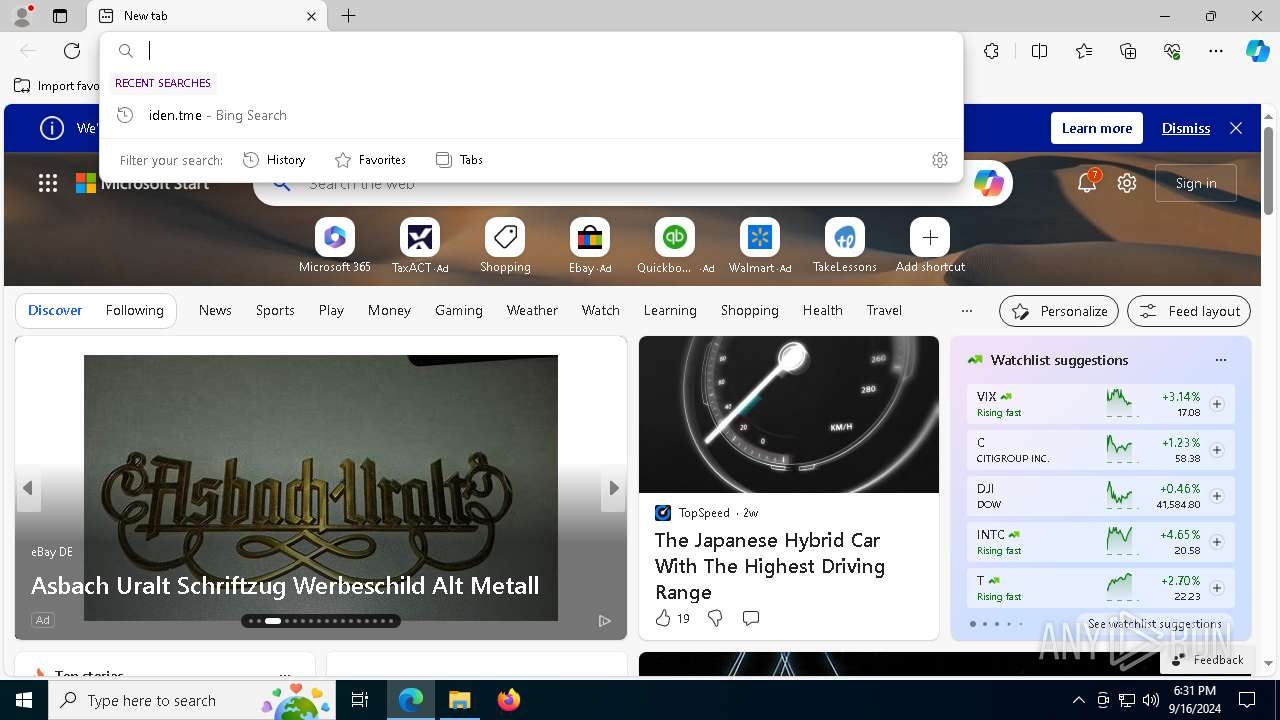Open the TaxACT shortcut
This screenshot has height=720, width=1280.
(x=420, y=246)
